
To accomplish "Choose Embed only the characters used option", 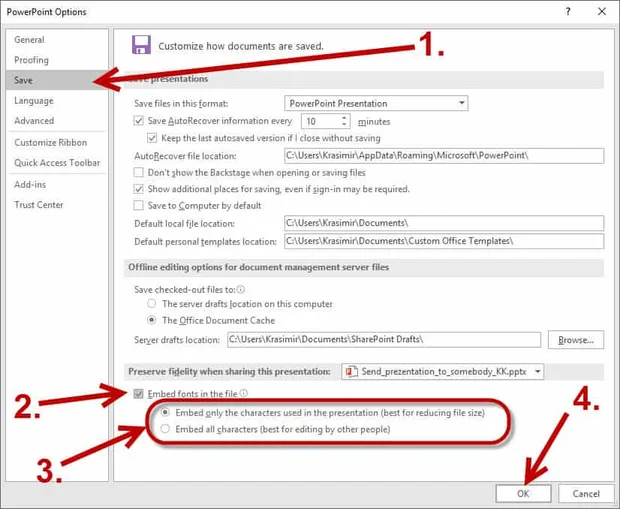I will pyautogui.click(x=165, y=412).
